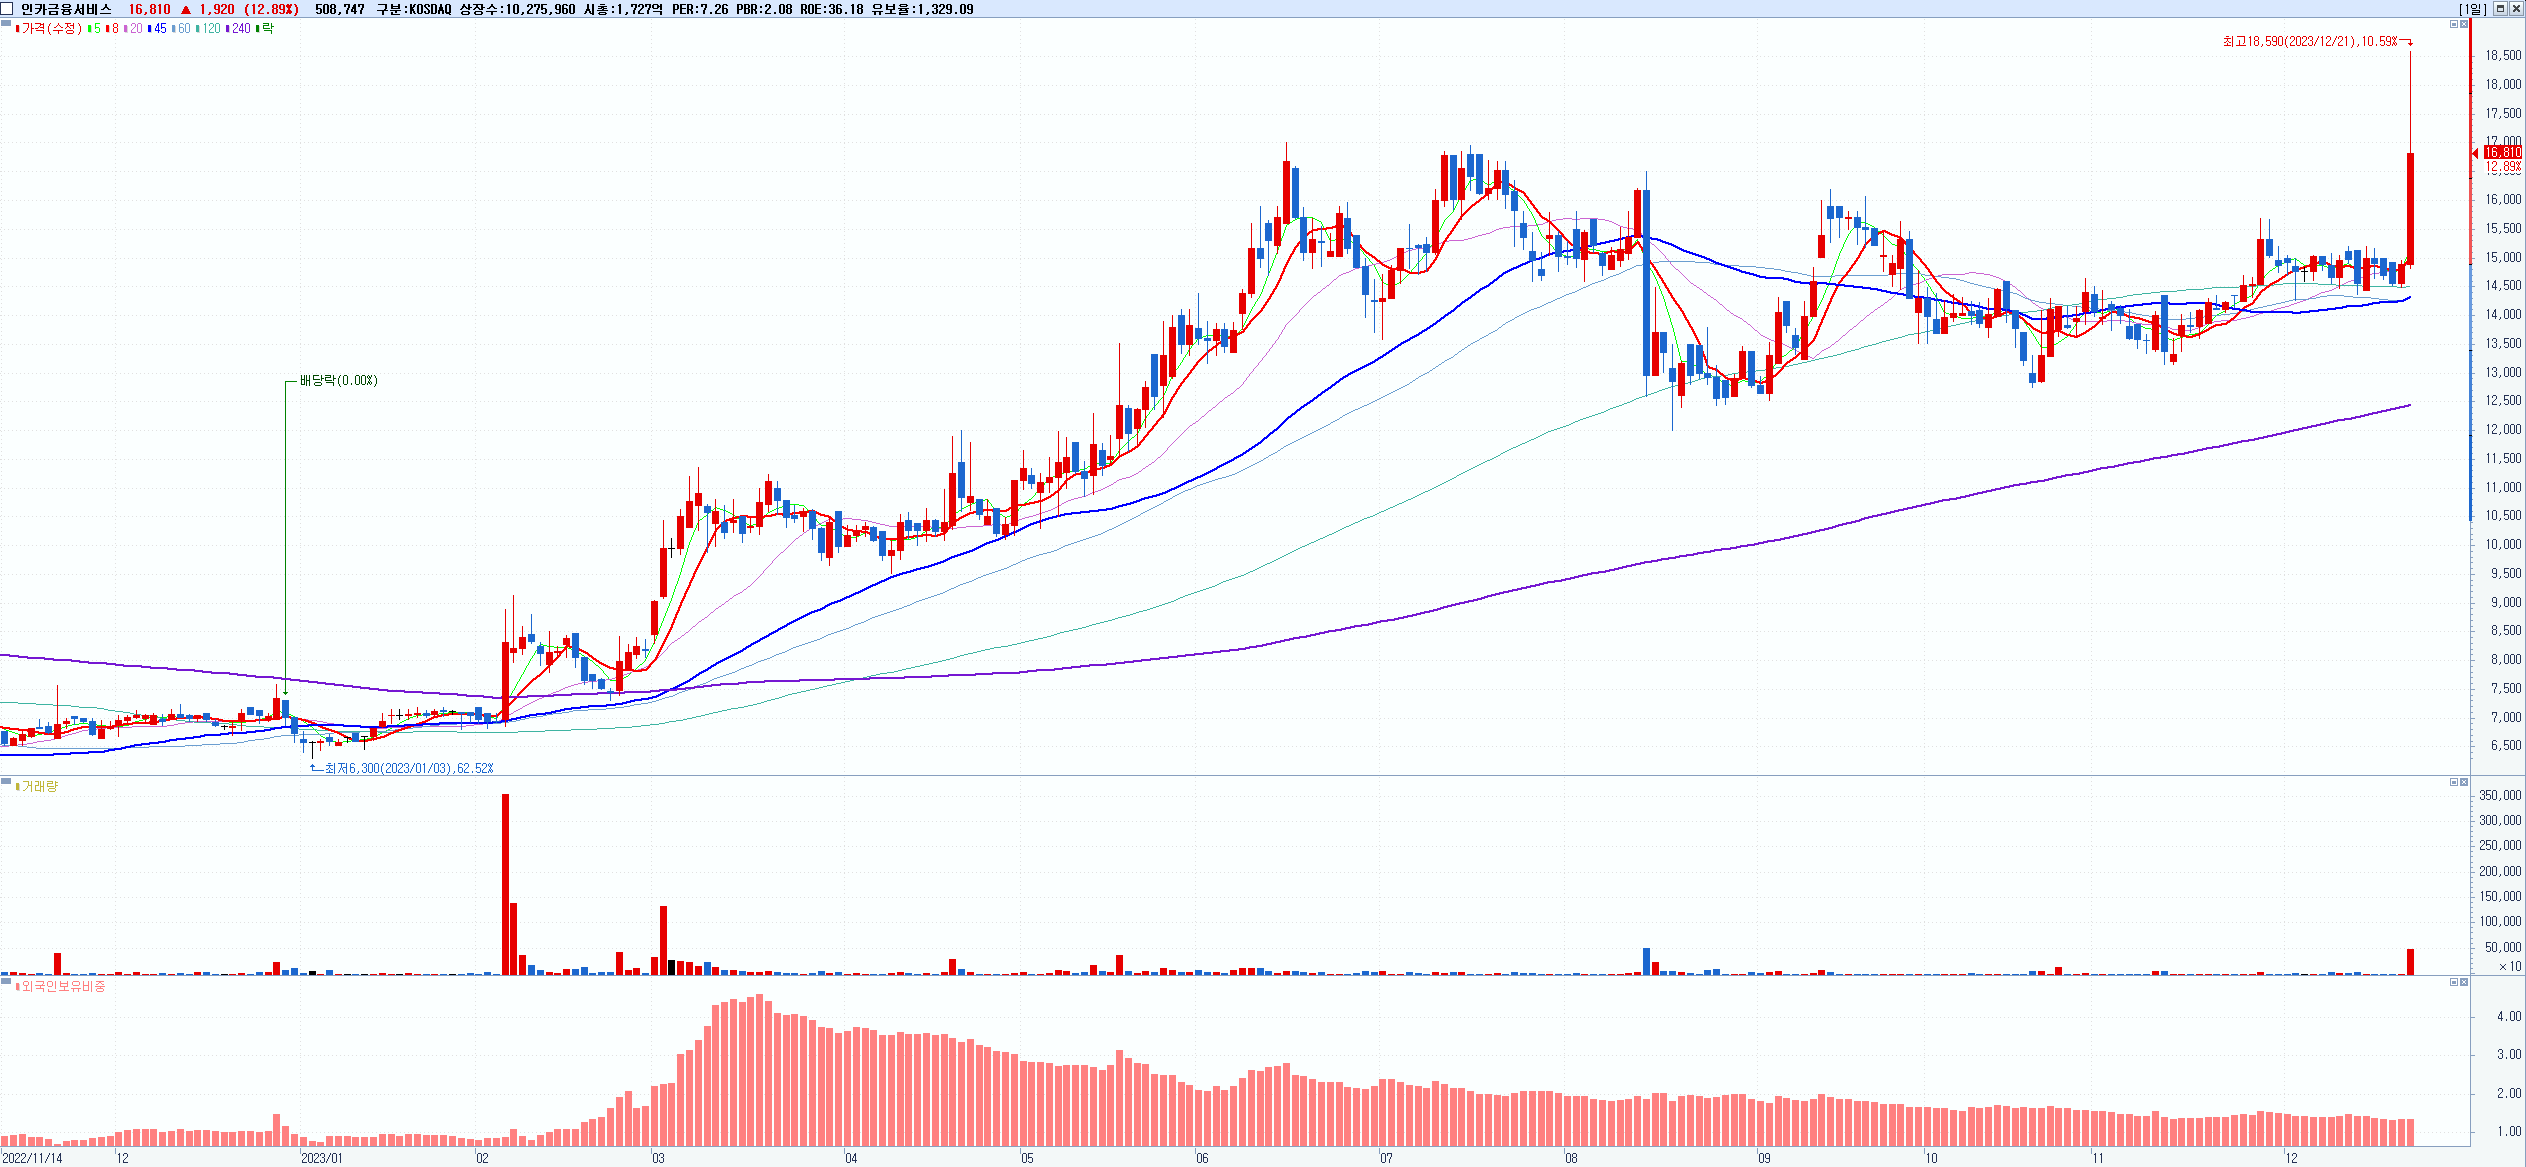Click the 거래량 indicator label

[39, 787]
